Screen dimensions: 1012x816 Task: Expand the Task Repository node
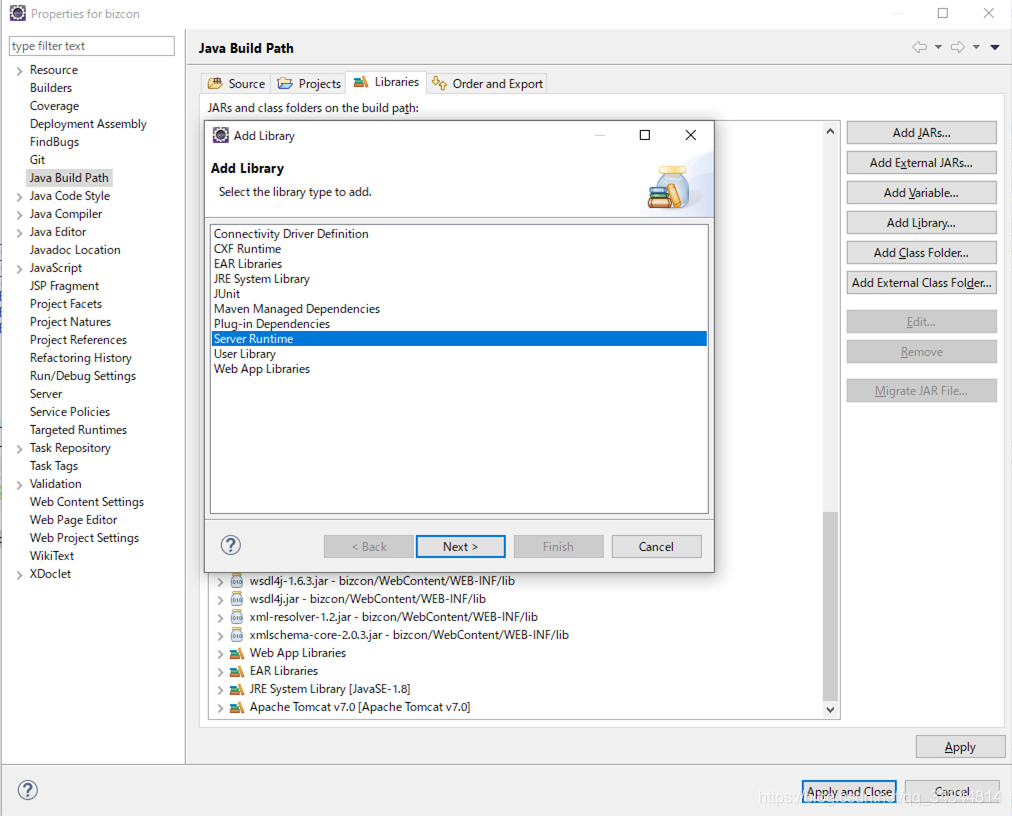(19, 449)
